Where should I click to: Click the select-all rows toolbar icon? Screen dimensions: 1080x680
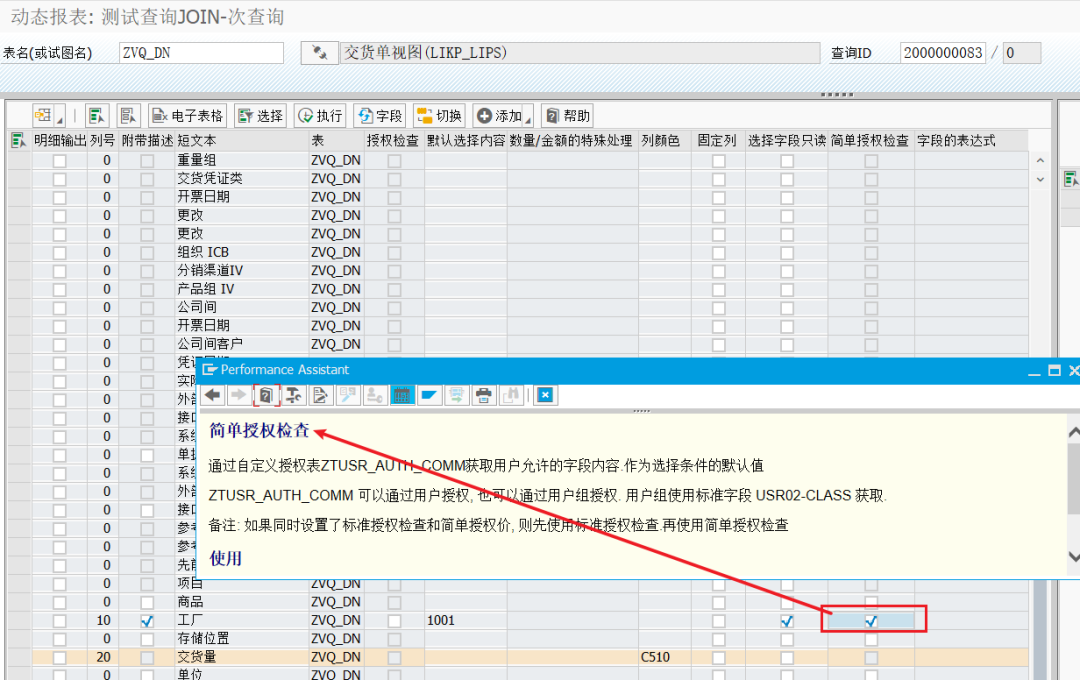(x=97, y=116)
